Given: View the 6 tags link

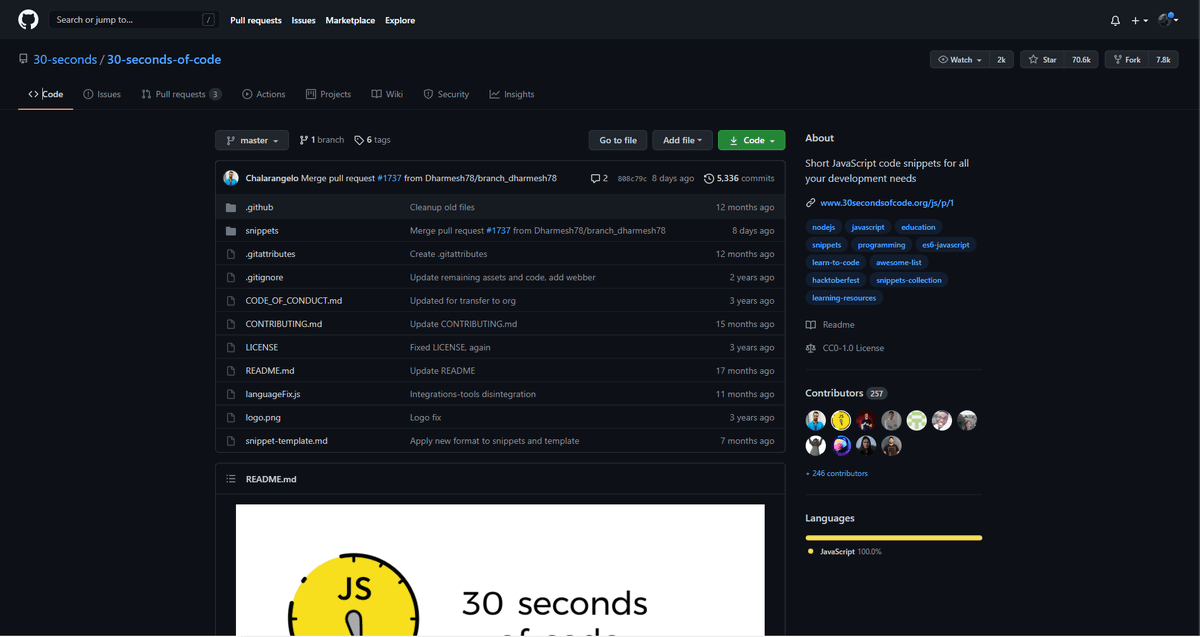Looking at the screenshot, I should tap(373, 140).
